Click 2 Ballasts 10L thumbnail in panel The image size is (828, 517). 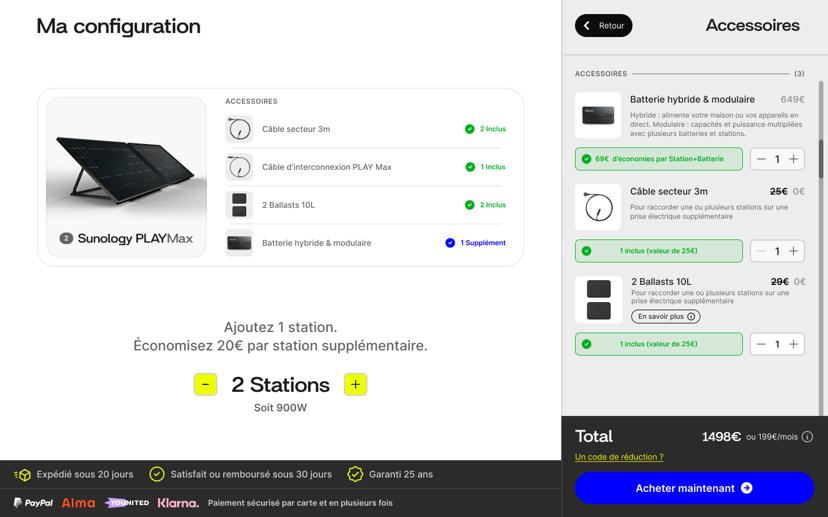[x=598, y=299]
